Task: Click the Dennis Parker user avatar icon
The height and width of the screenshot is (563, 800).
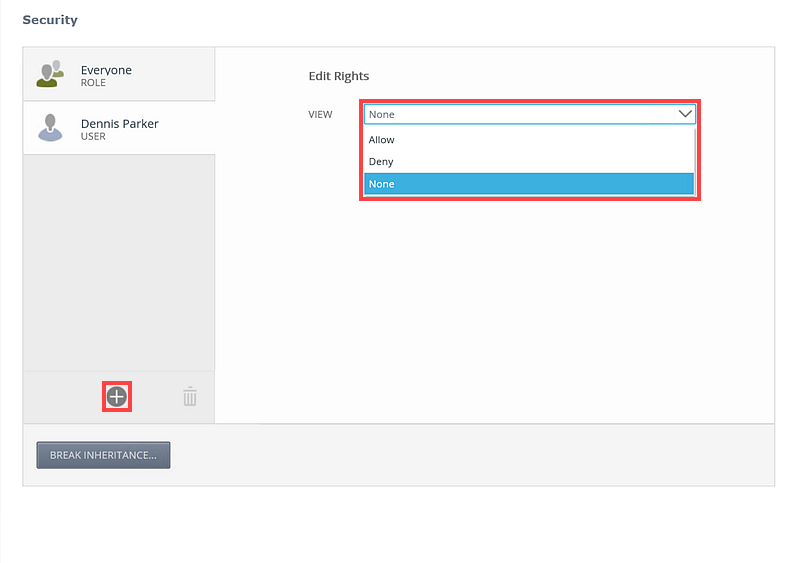Action: click(x=50, y=128)
